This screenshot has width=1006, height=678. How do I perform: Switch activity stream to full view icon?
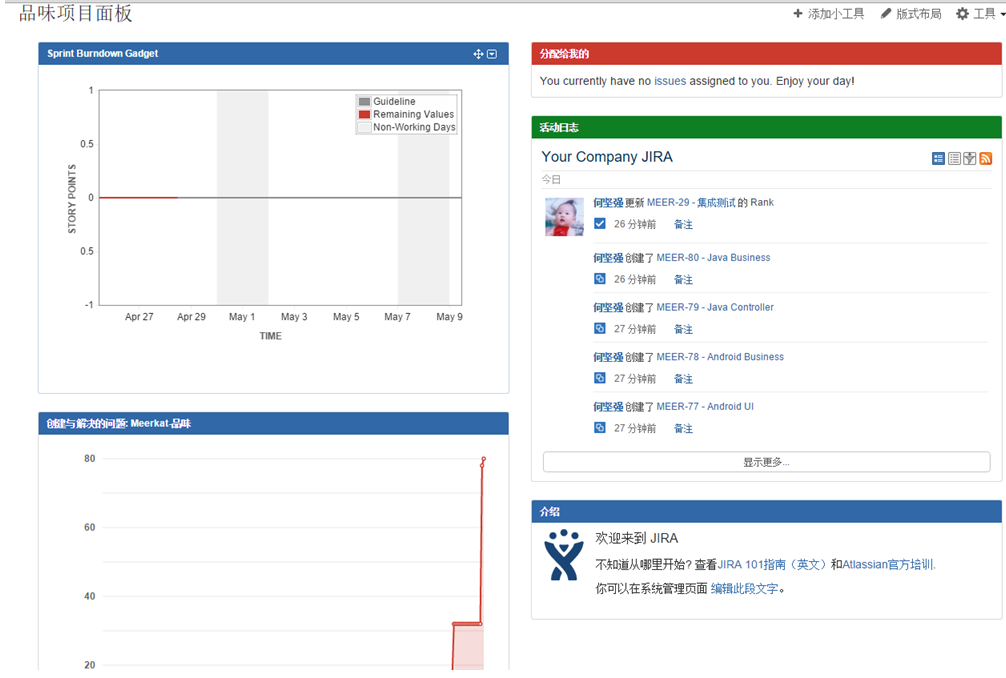pyautogui.click(x=938, y=158)
